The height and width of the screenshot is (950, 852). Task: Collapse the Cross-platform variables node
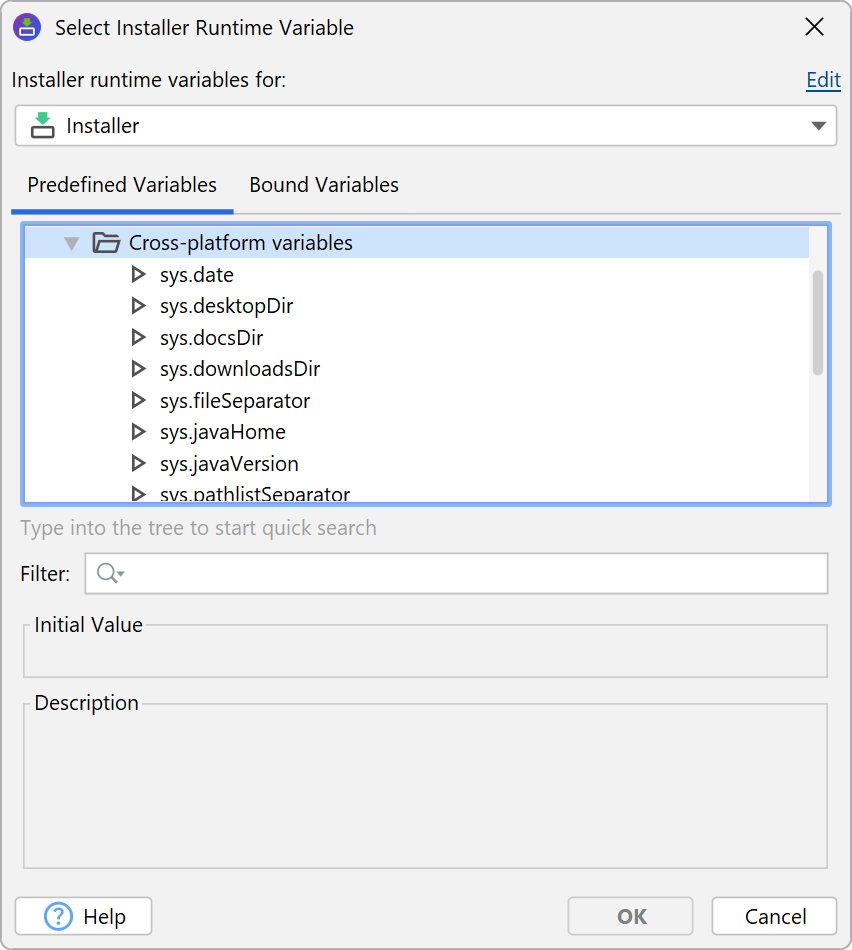tap(71, 243)
